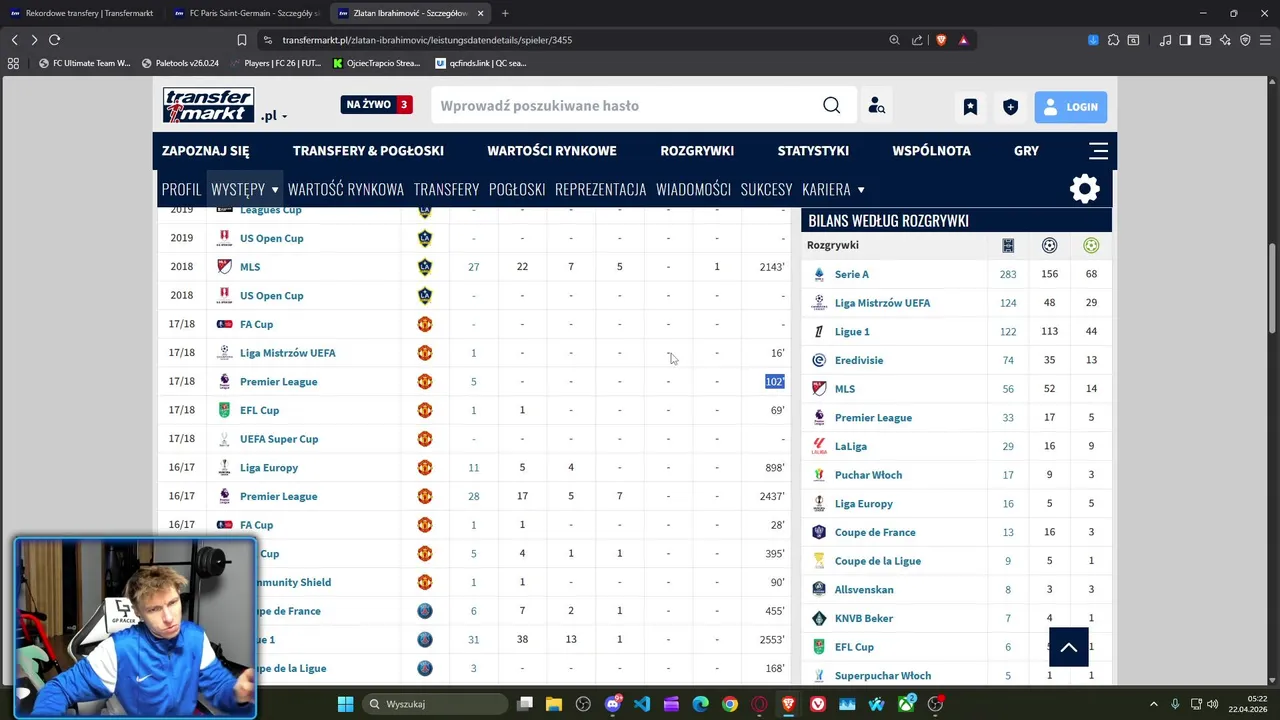The height and width of the screenshot is (720, 1280).
Task: Open the .pl country domain dropdown
Action: pos(274,116)
